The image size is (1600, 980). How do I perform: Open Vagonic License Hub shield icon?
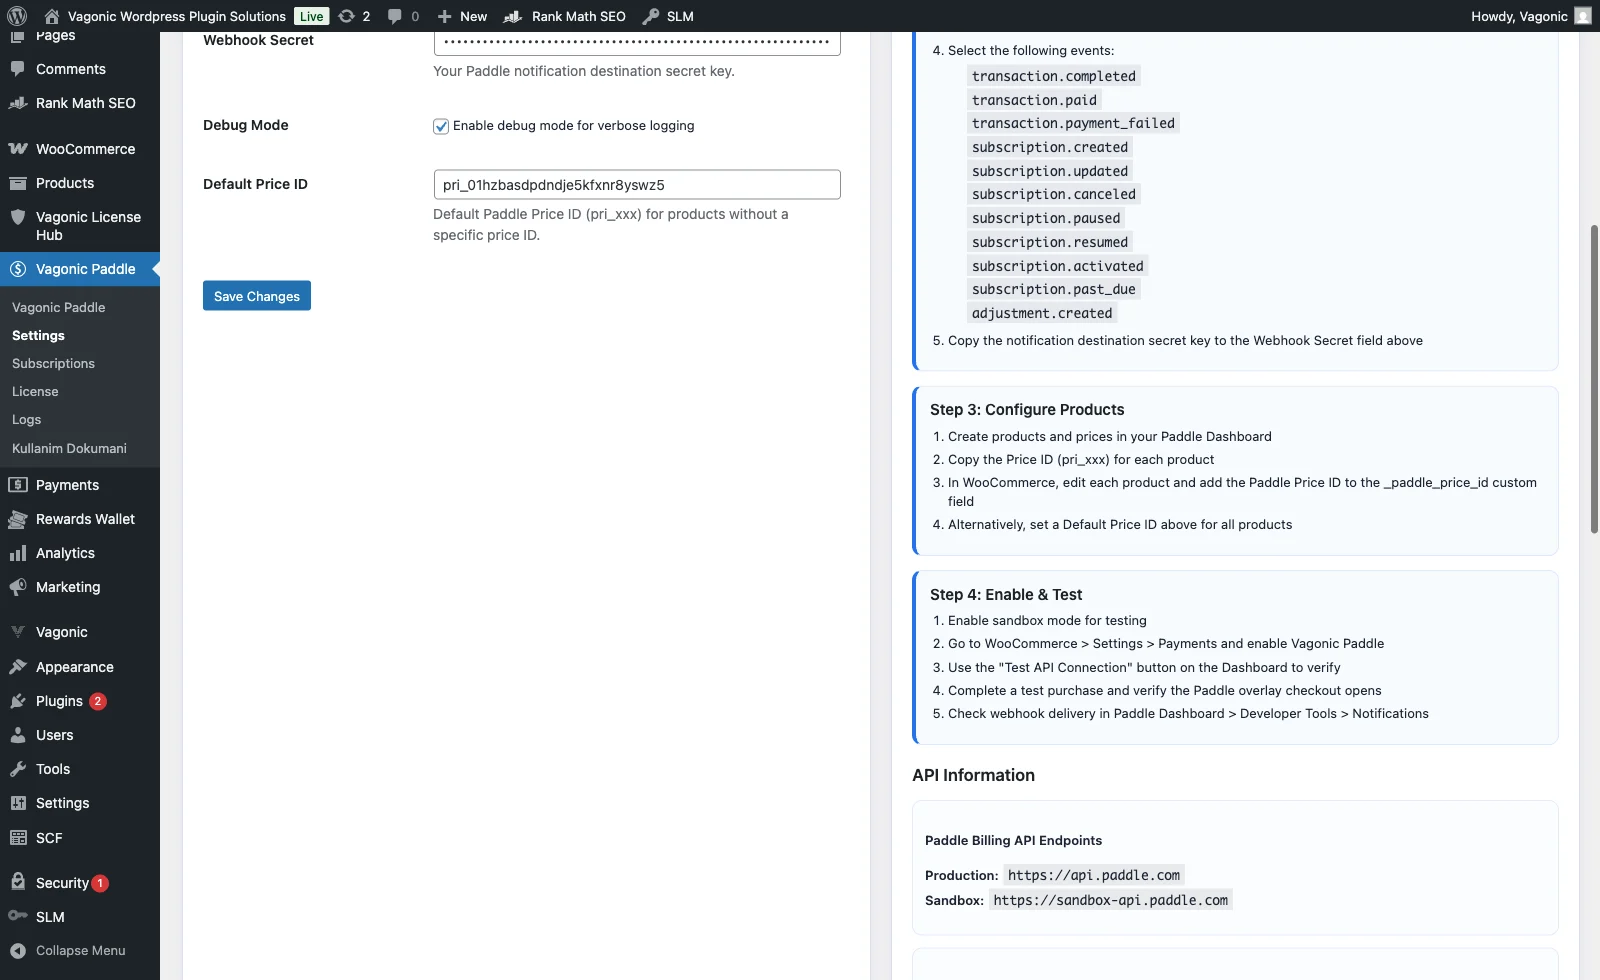click(x=18, y=217)
